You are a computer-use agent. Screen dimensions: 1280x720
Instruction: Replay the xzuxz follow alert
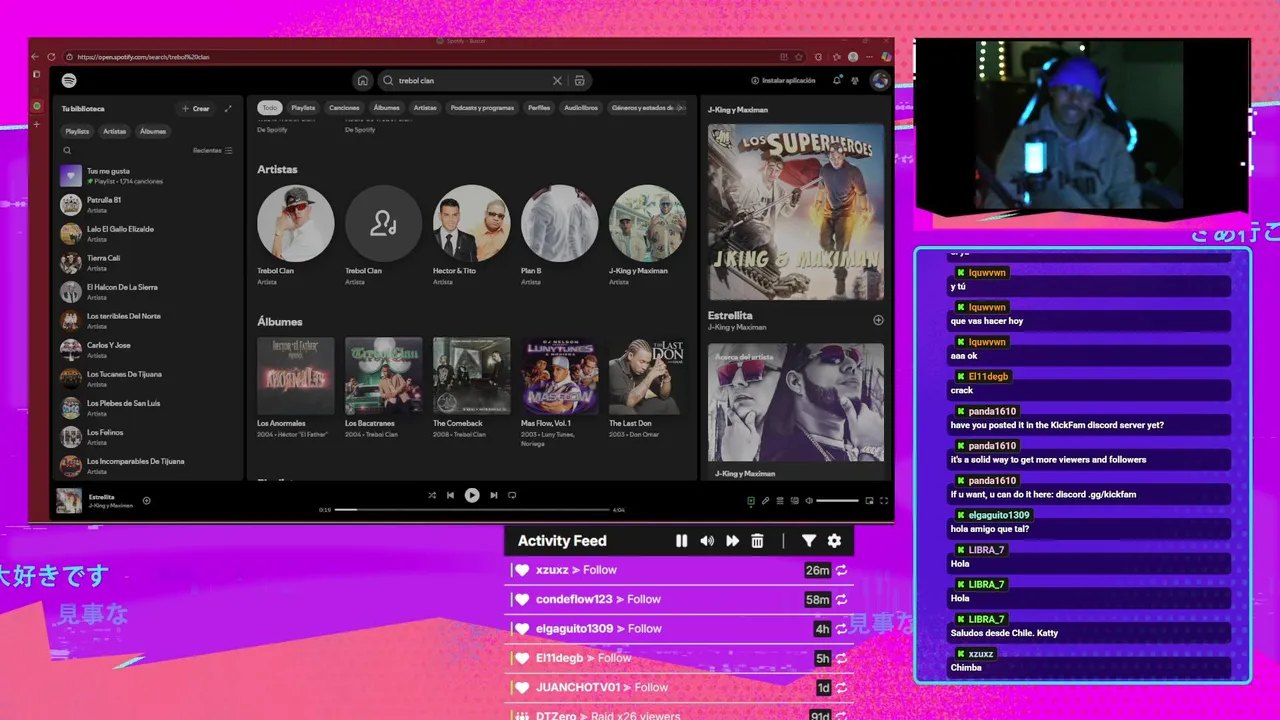[842, 570]
